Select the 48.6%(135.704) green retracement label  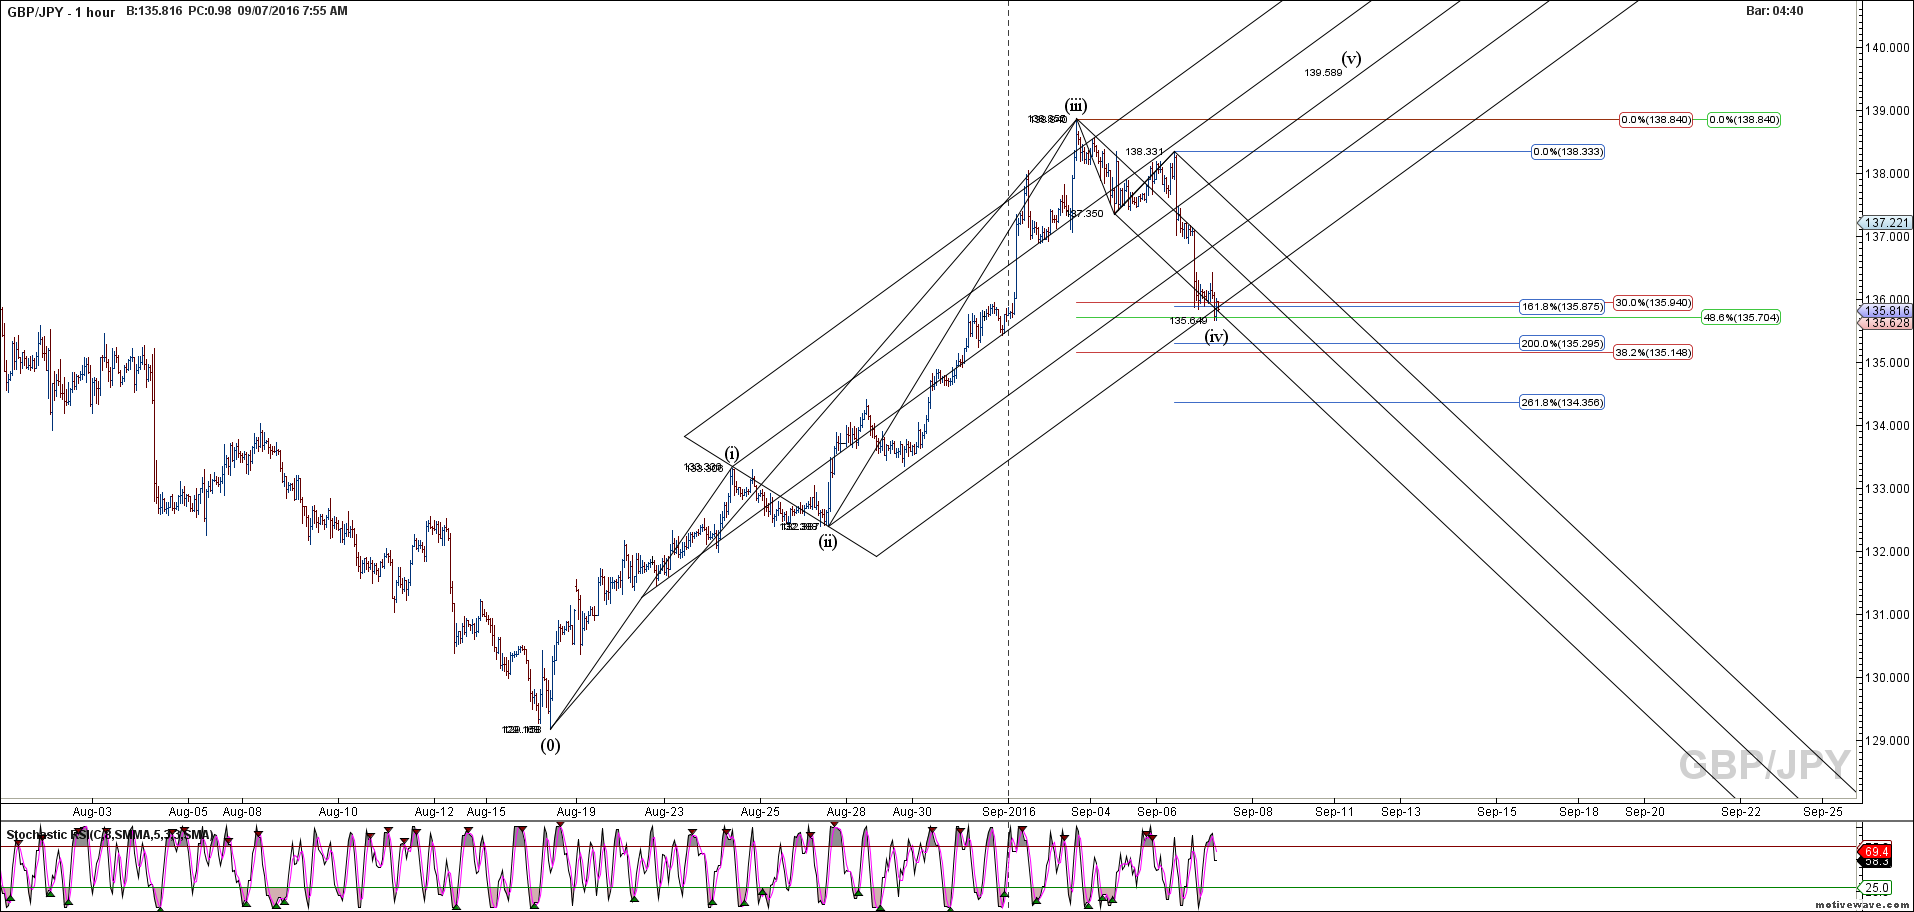1741,318
